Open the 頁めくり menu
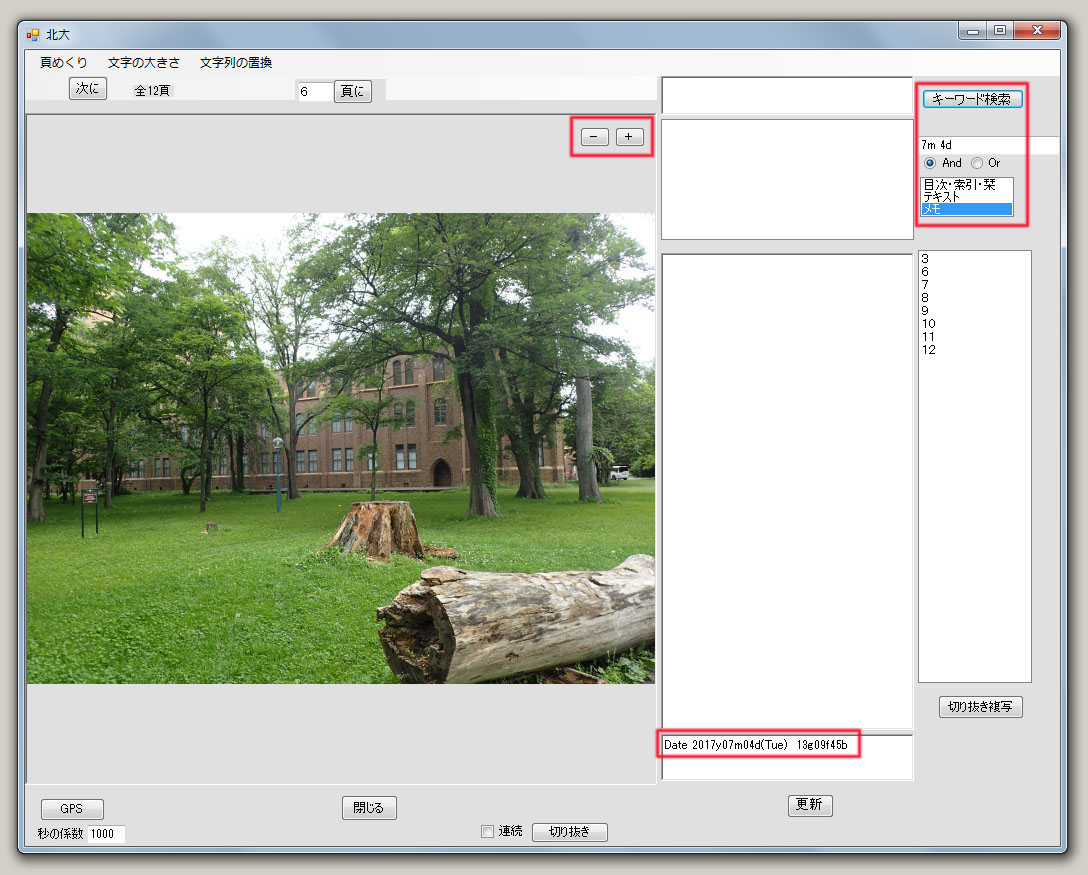The image size is (1088, 875). coord(64,62)
